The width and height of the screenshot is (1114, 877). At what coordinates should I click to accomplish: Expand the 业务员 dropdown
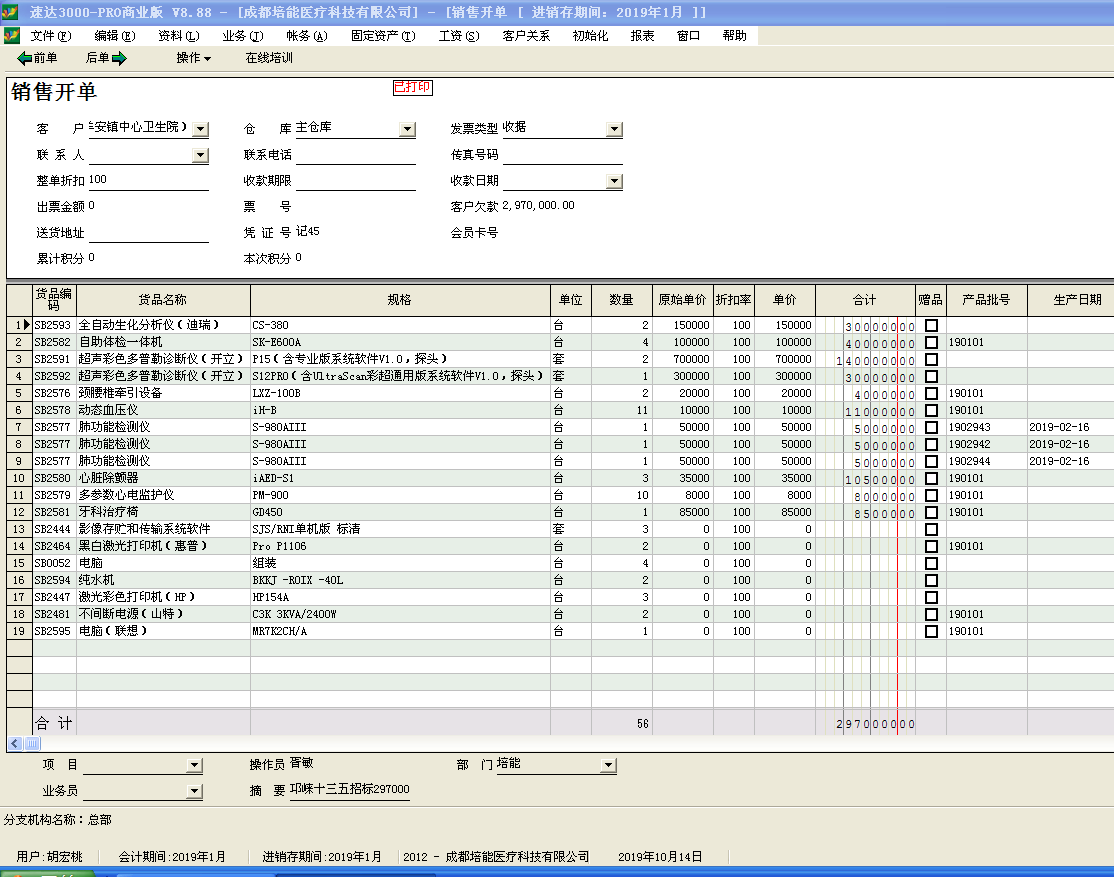point(194,791)
